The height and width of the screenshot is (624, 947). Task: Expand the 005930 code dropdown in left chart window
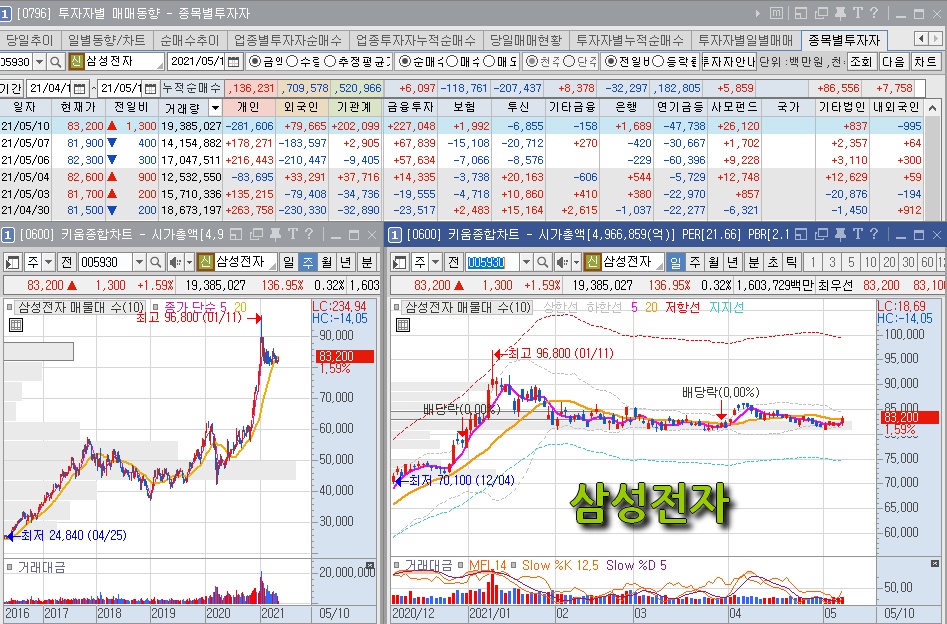click(x=139, y=262)
